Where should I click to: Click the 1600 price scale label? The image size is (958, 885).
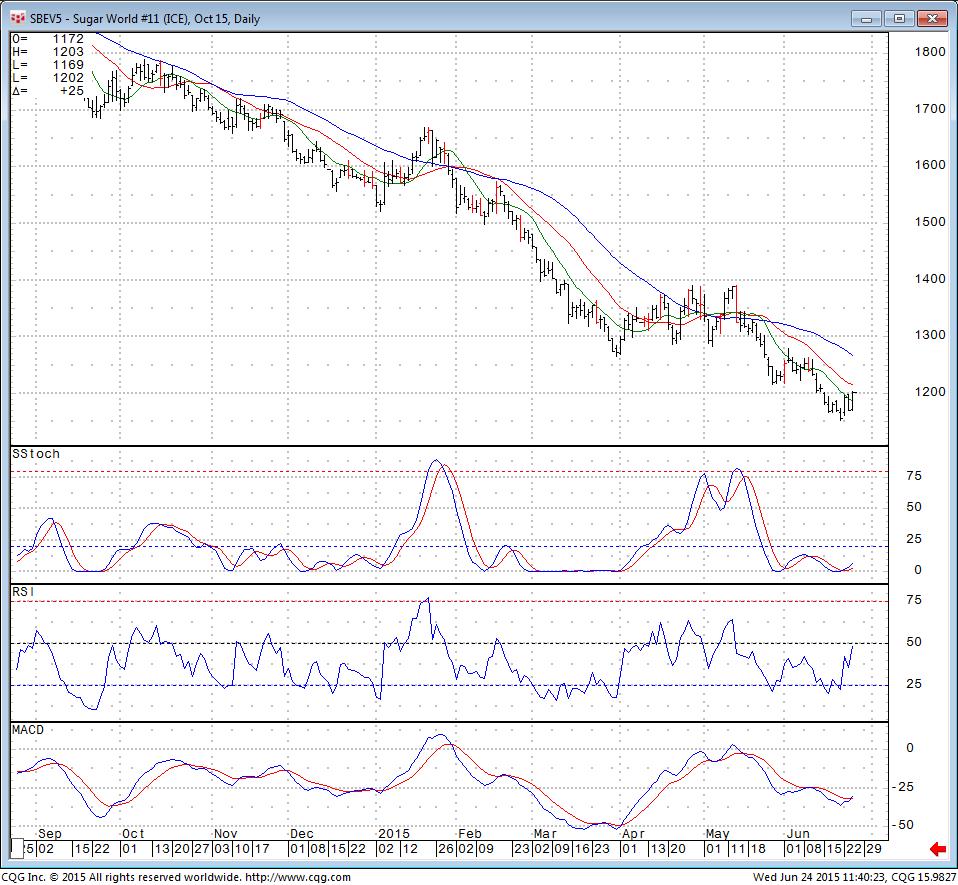pos(930,165)
